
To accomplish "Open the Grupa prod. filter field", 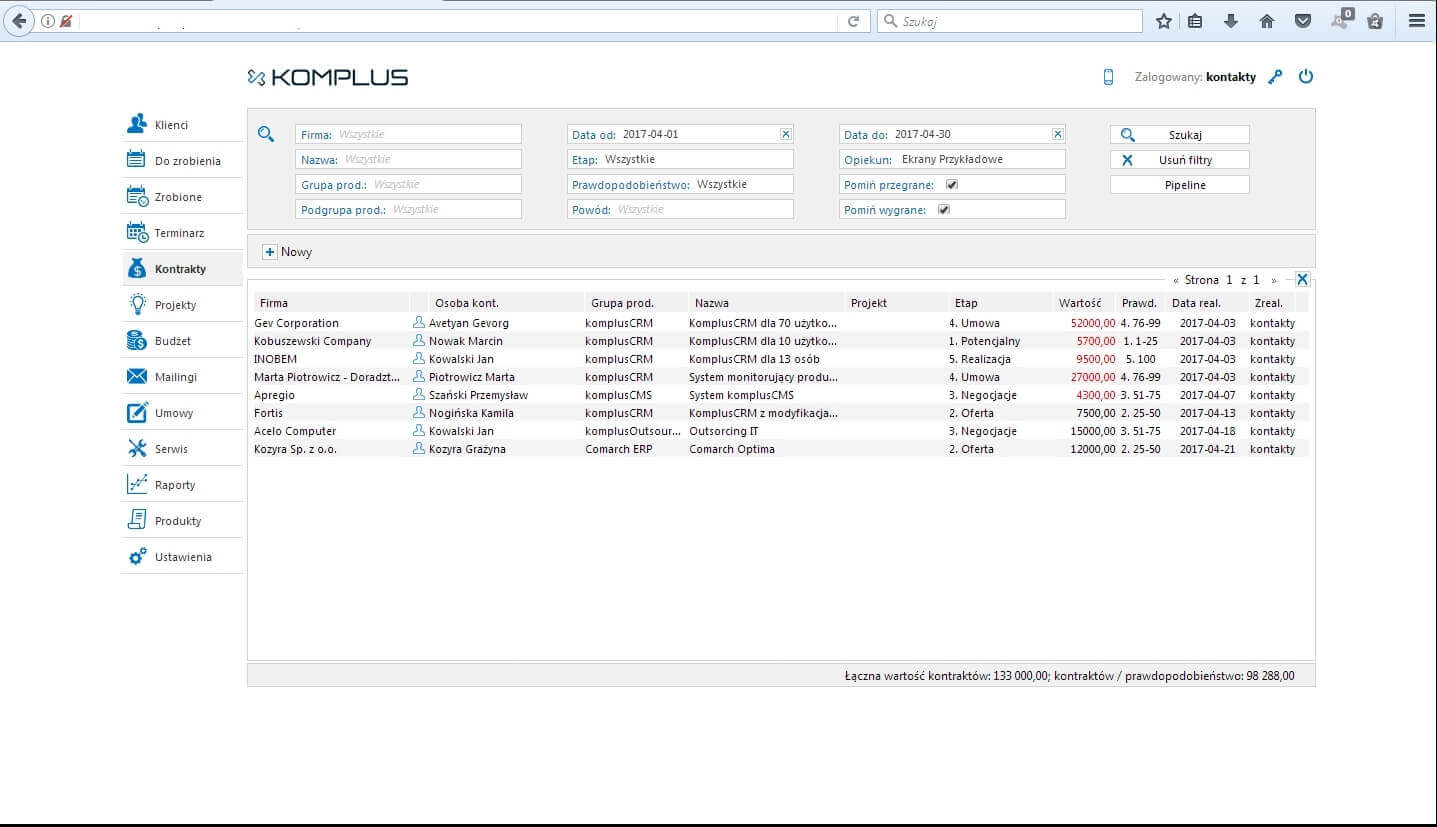I will (409, 184).
